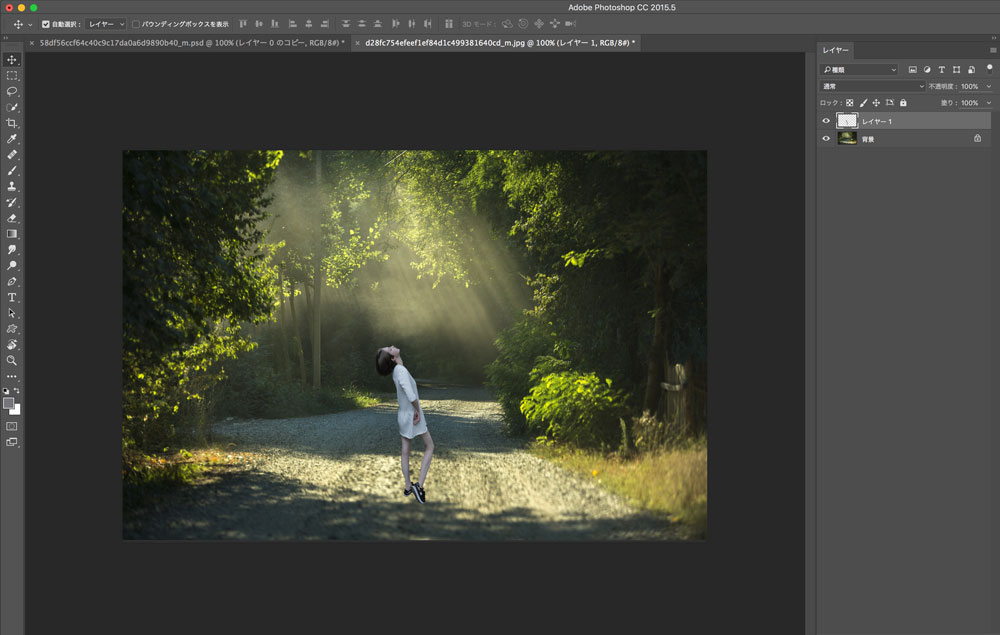Select the Smudge/Blur tool
This screenshot has height=635, width=1000.
(12, 250)
